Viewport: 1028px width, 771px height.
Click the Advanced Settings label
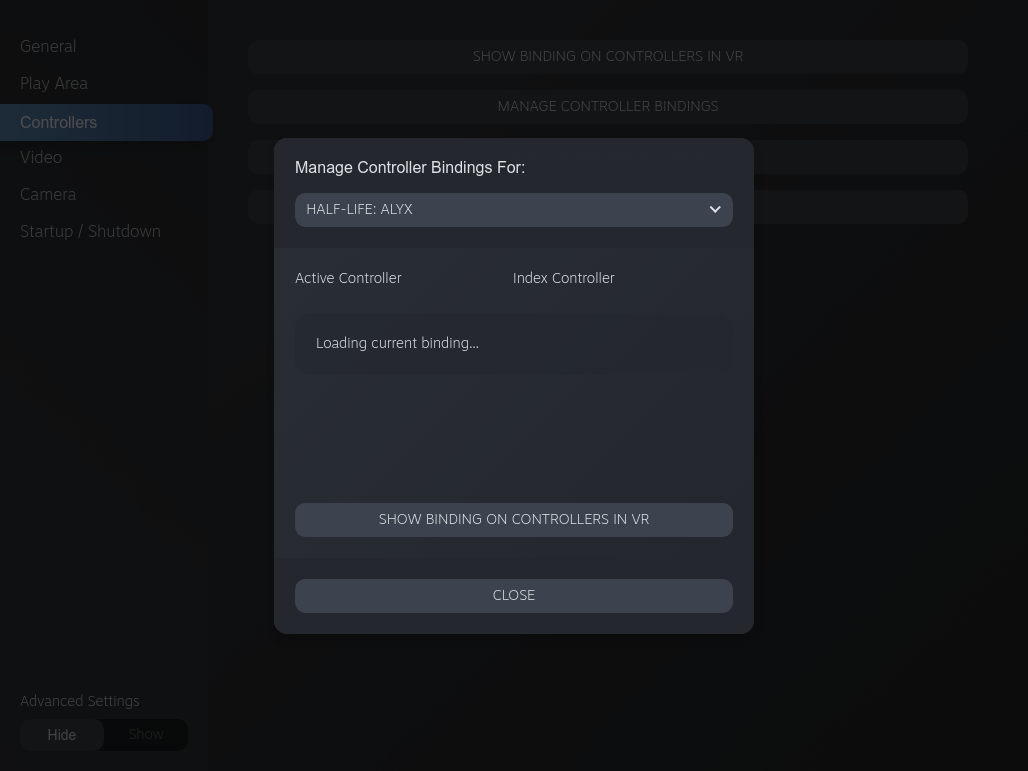pos(79,701)
